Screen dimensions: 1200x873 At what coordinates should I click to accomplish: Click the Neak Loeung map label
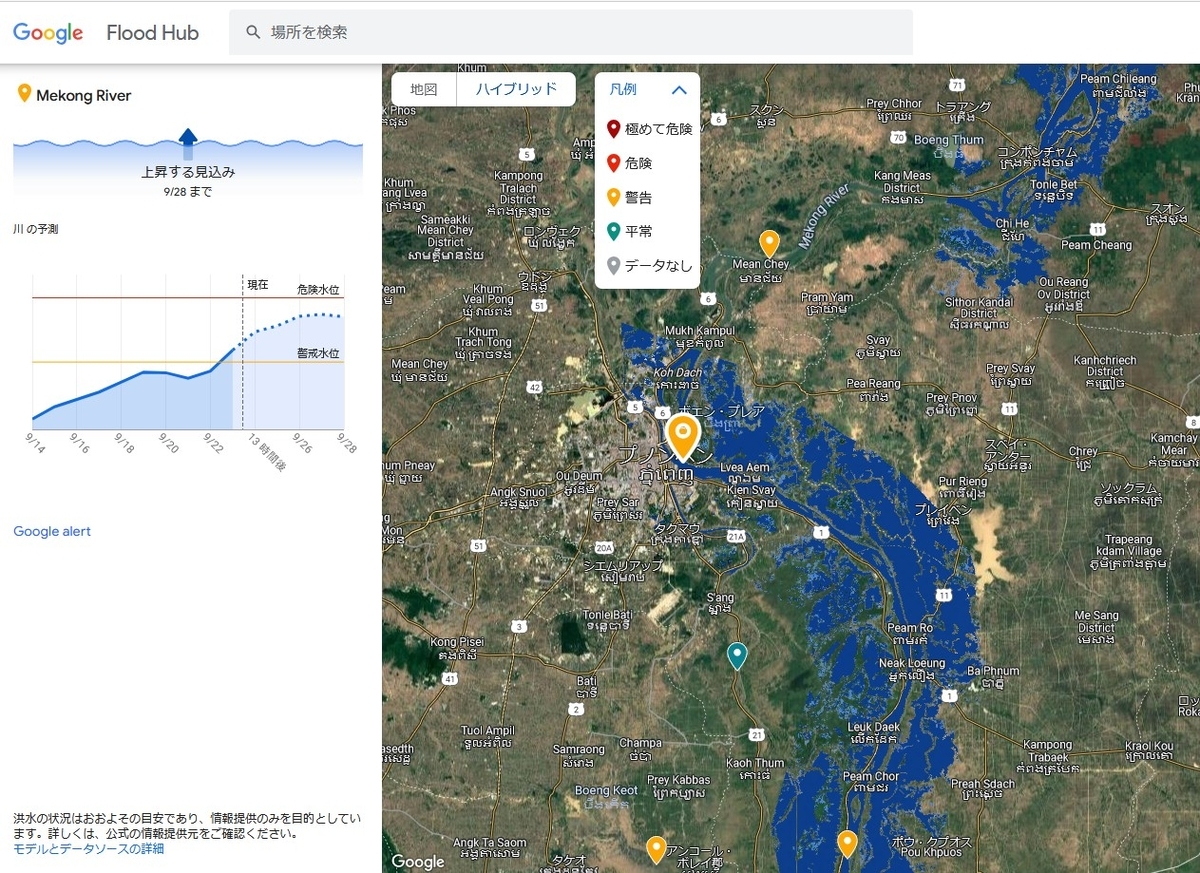pyautogui.click(x=911, y=664)
